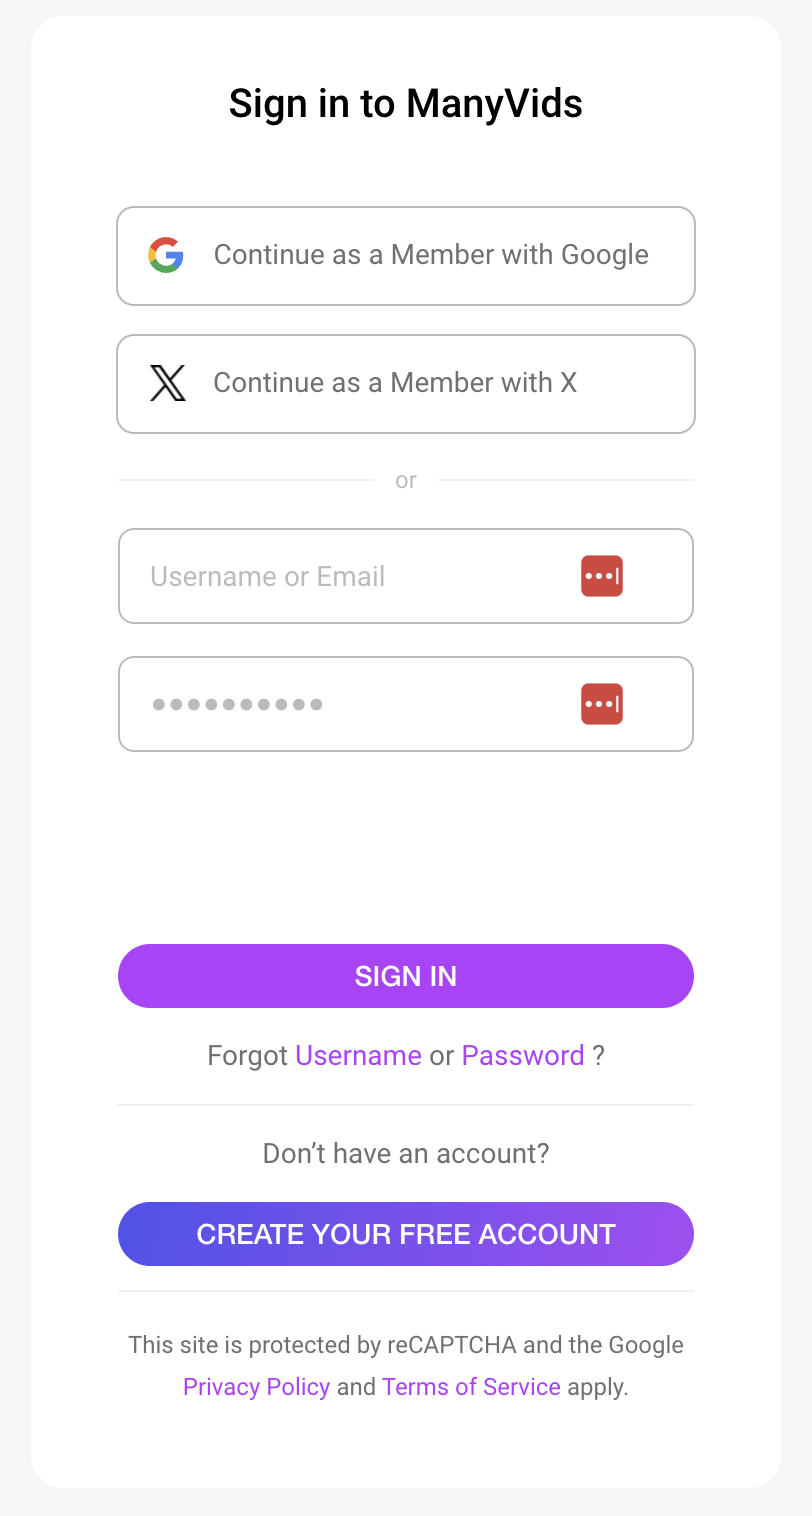The image size is (812, 1516).
Task: Open the forgot Password link
Action: [x=523, y=1056]
